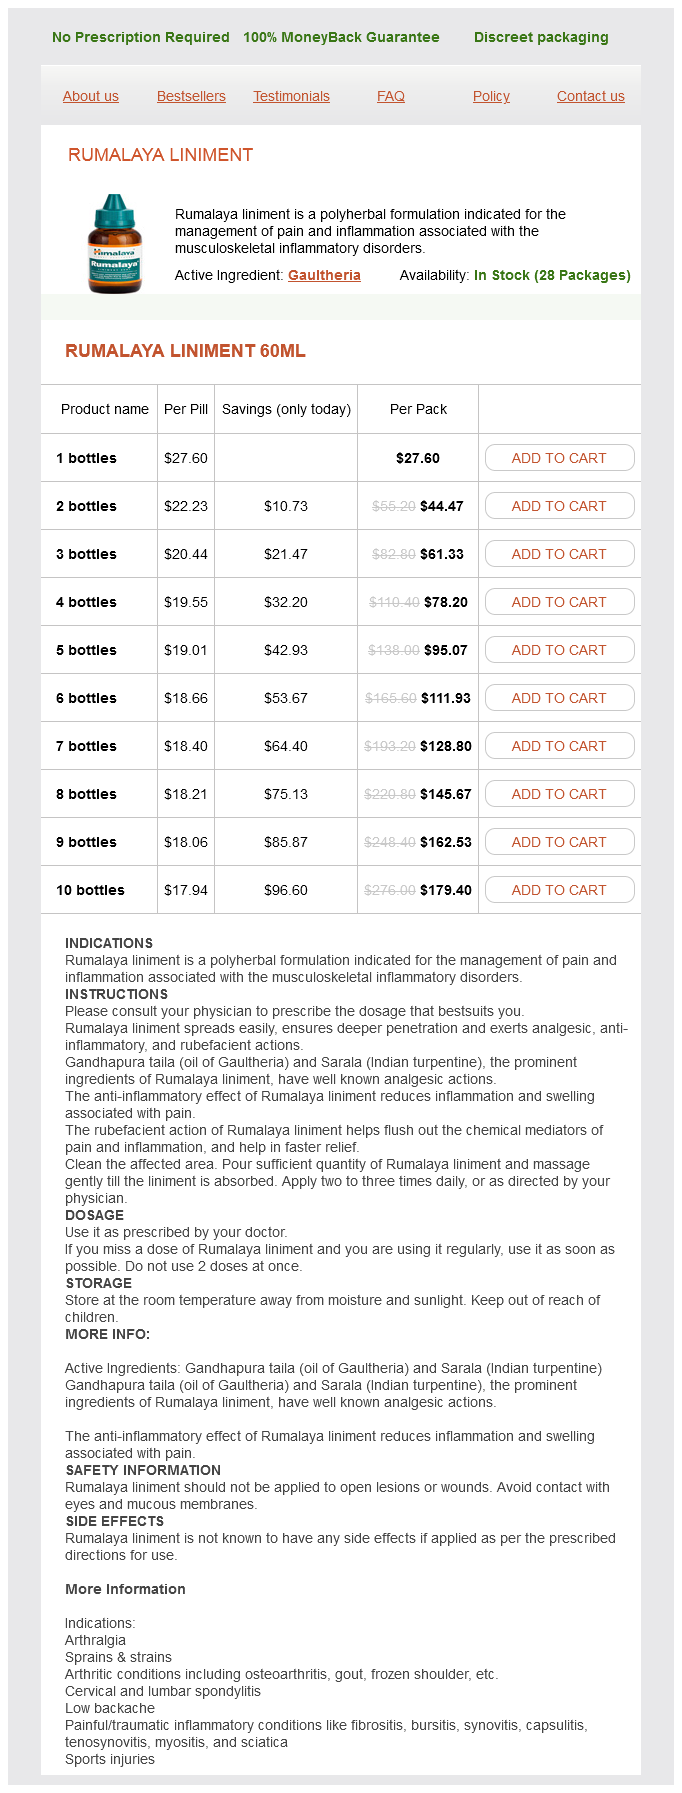Screen dimensions: 682x1793
Task: Add 6 bottles to cart
Action: pyautogui.click(x=559, y=698)
